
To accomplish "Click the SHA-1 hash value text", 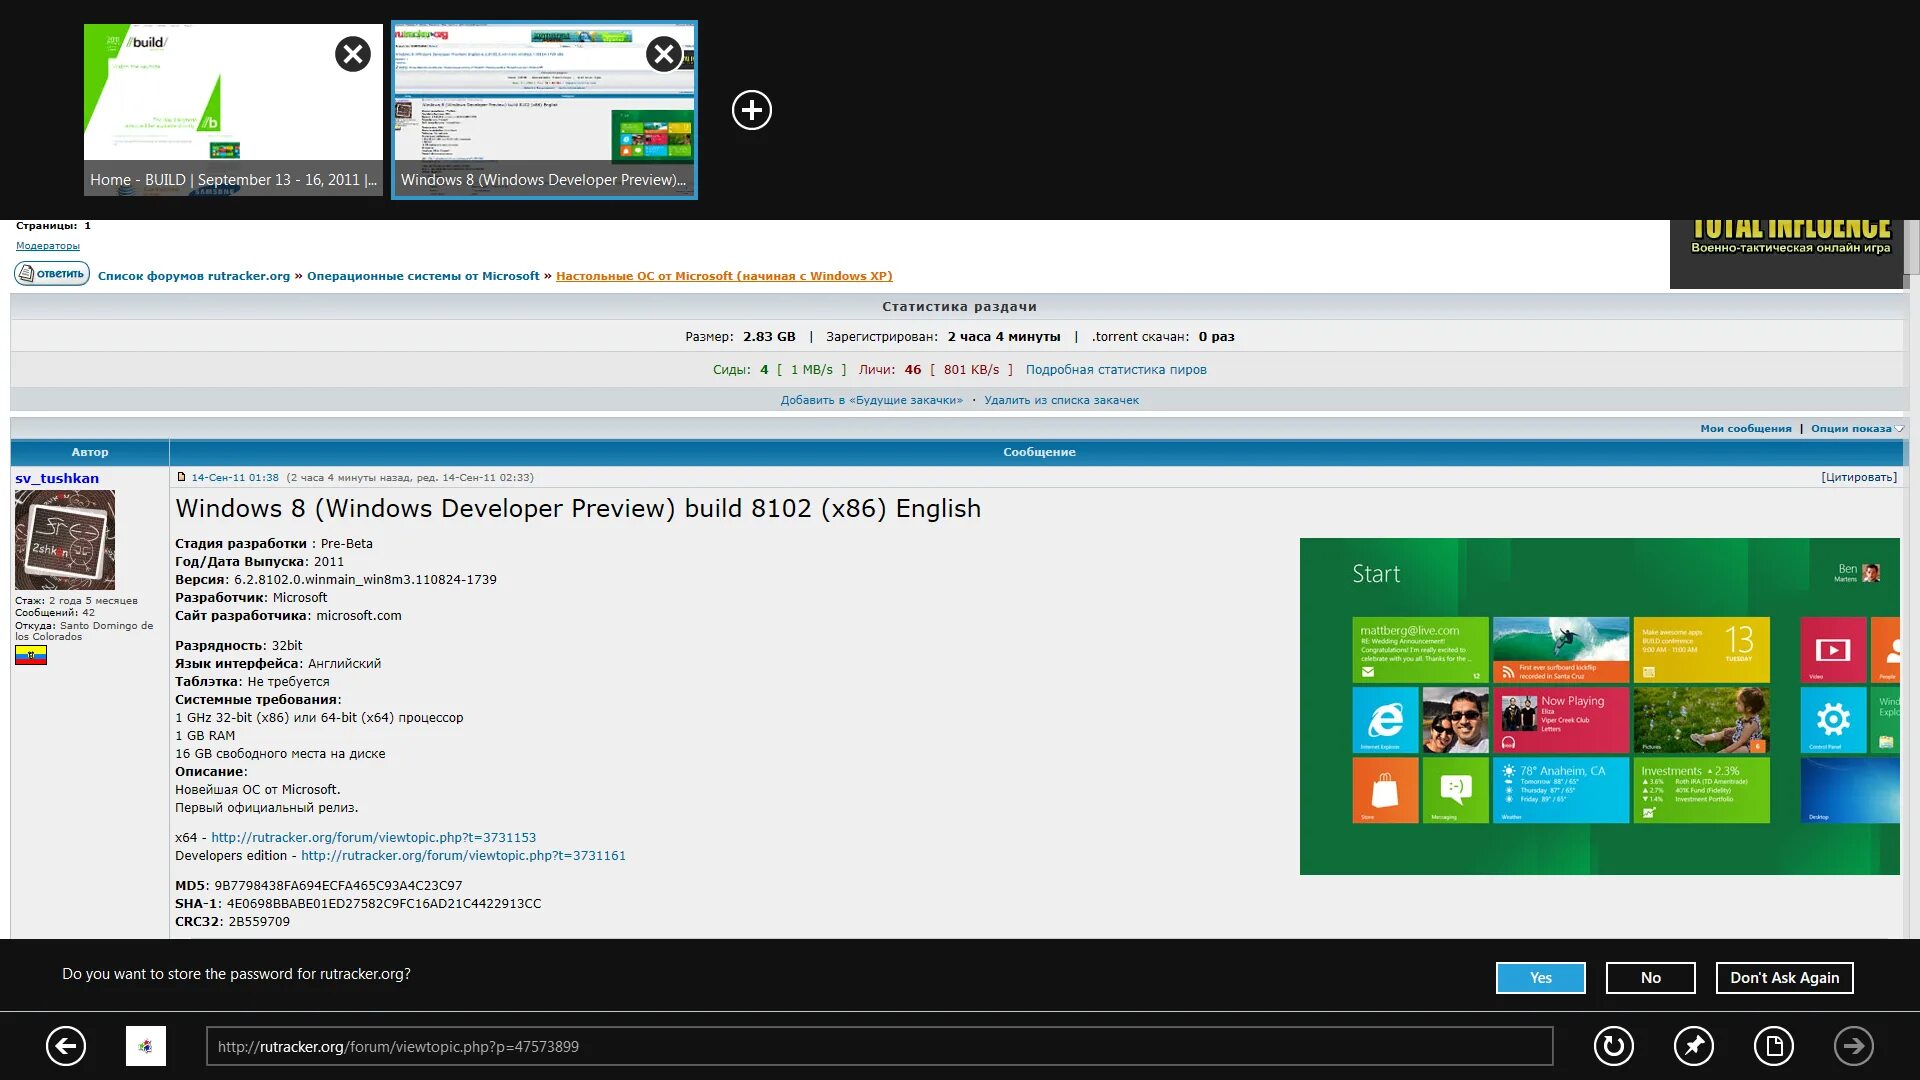I will (384, 904).
